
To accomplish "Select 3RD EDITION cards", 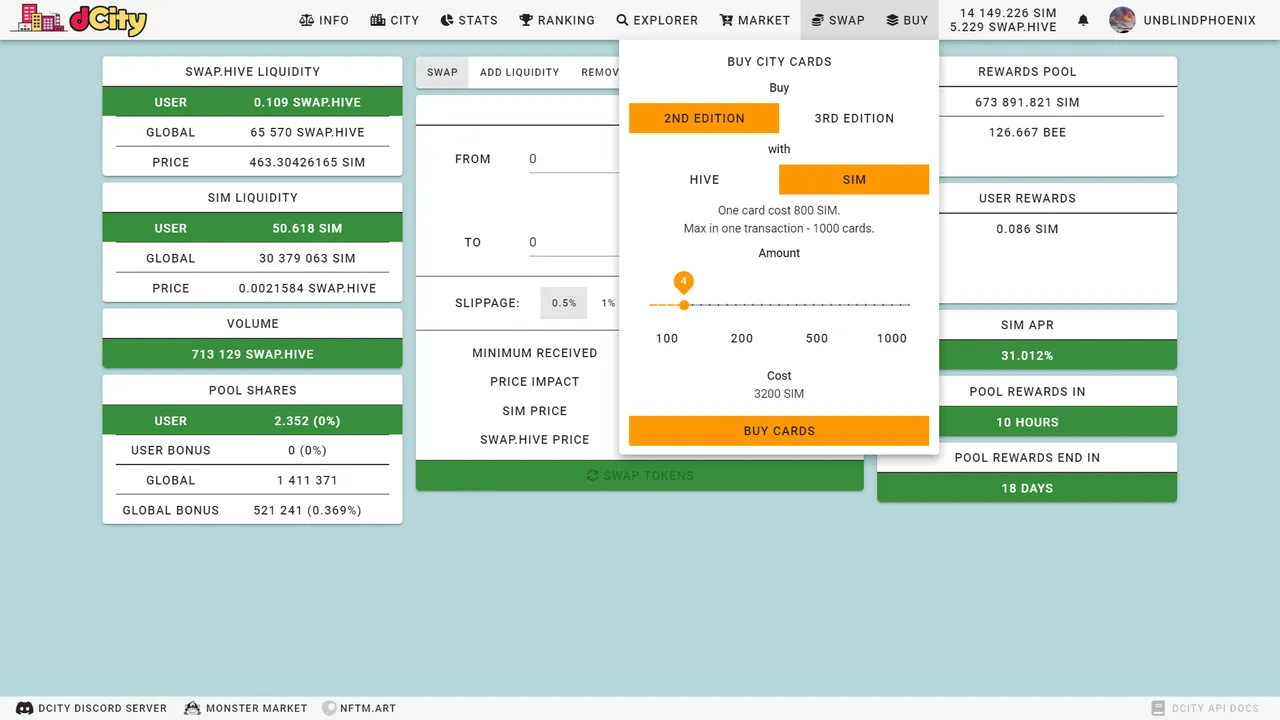I will pos(854,118).
